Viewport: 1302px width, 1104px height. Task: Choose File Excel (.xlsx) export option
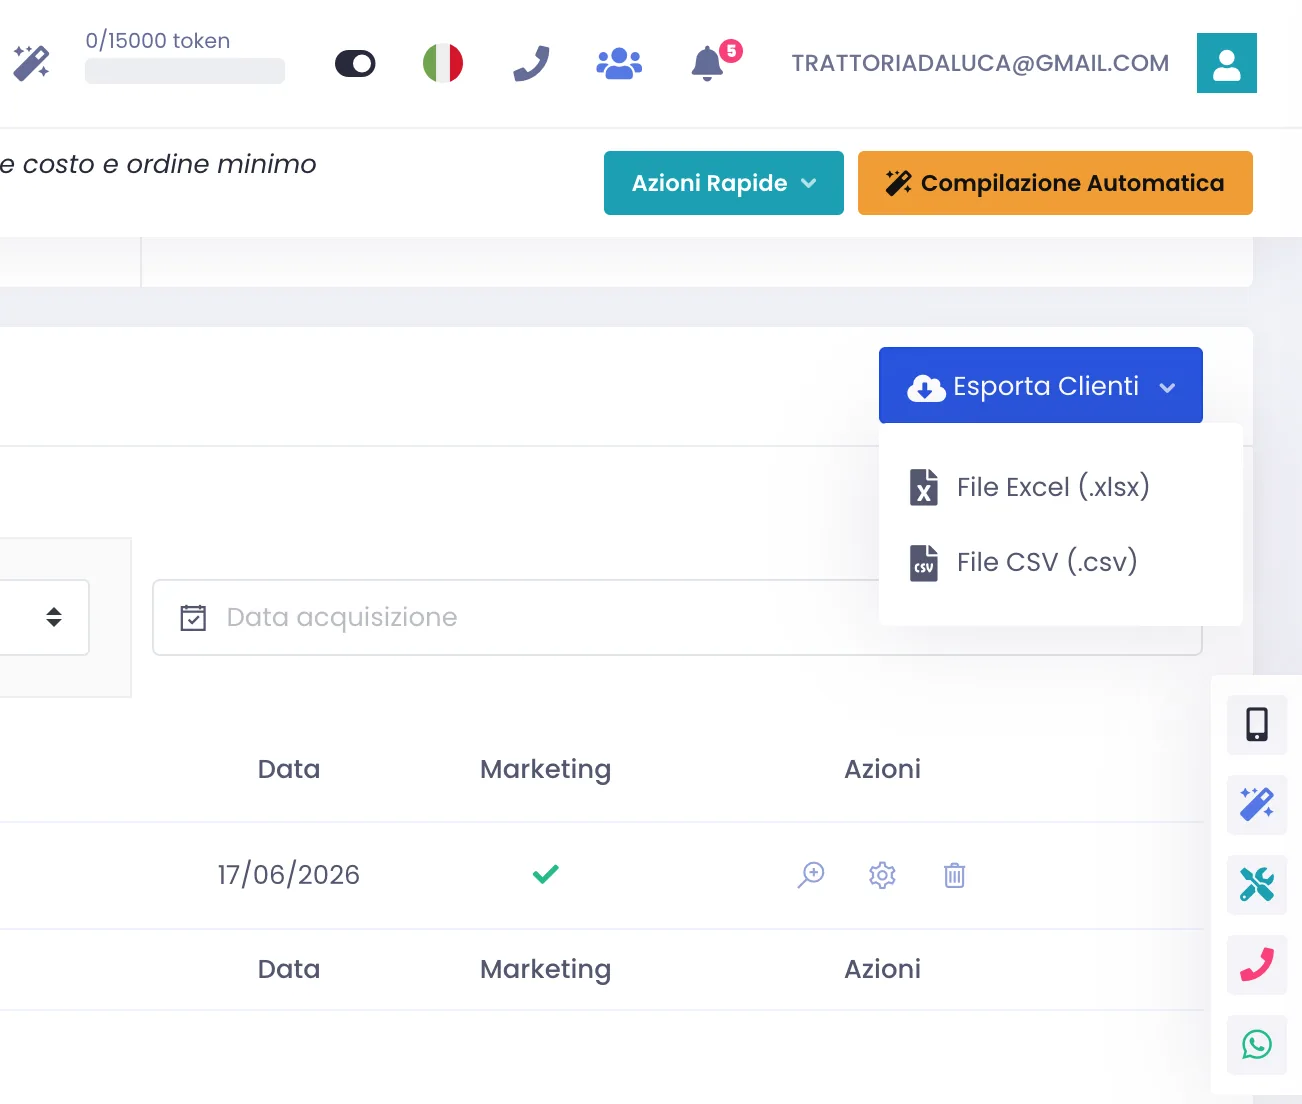click(1060, 487)
